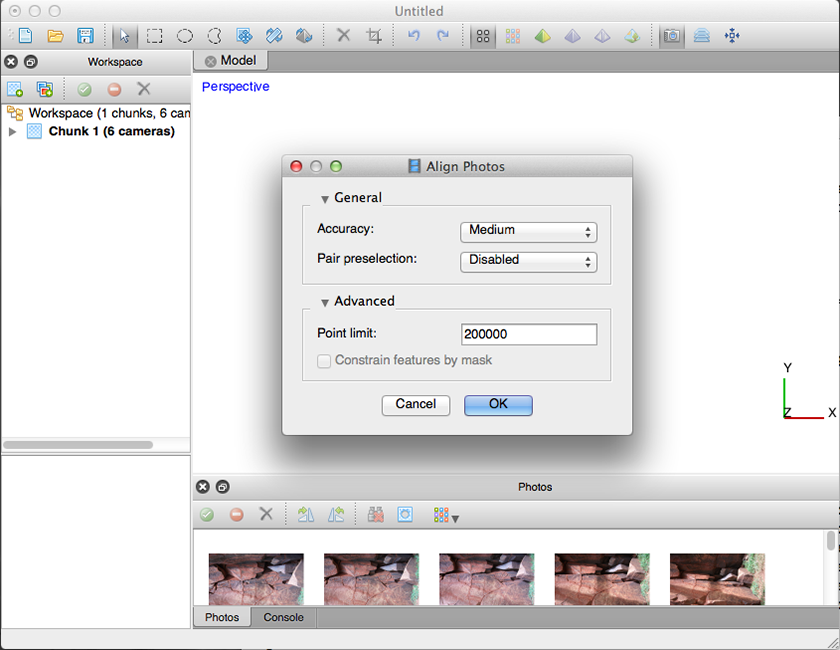Save project using the floppy disk icon
This screenshot has height=650, width=840.
(x=85, y=36)
